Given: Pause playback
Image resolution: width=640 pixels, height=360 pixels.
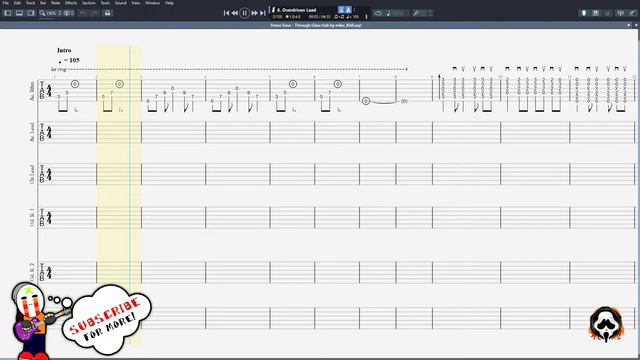Looking at the screenshot, I should pos(244,13).
